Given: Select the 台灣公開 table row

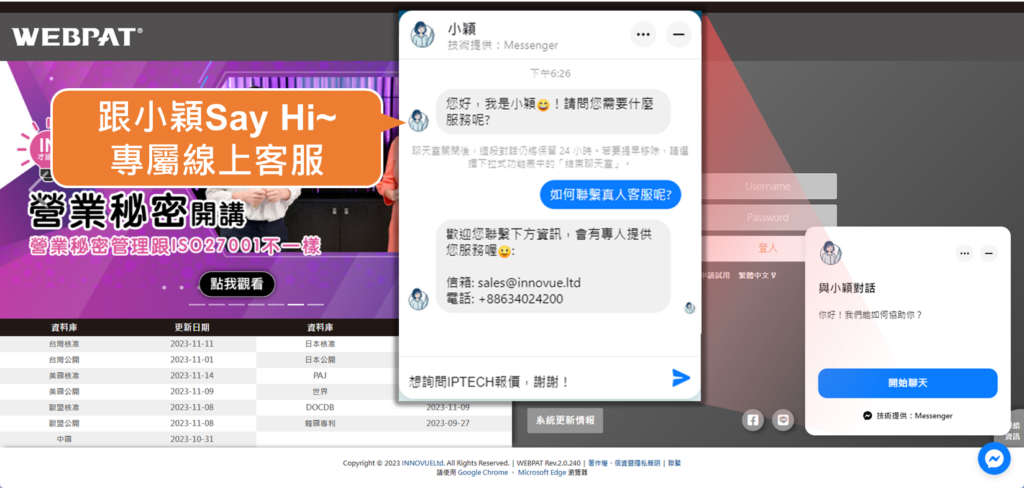Looking at the screenshot, I should pyautogui.click(x=128, y=359).
